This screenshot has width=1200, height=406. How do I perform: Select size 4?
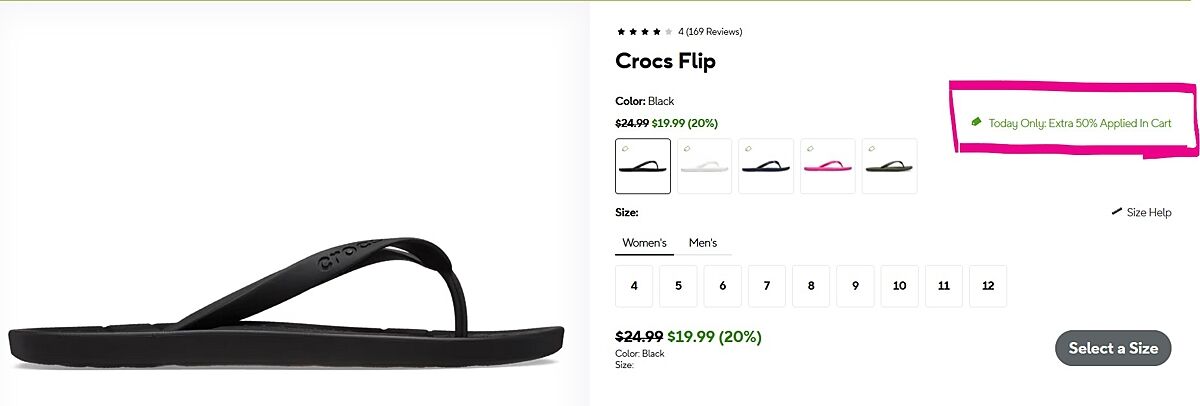(634, 286)
